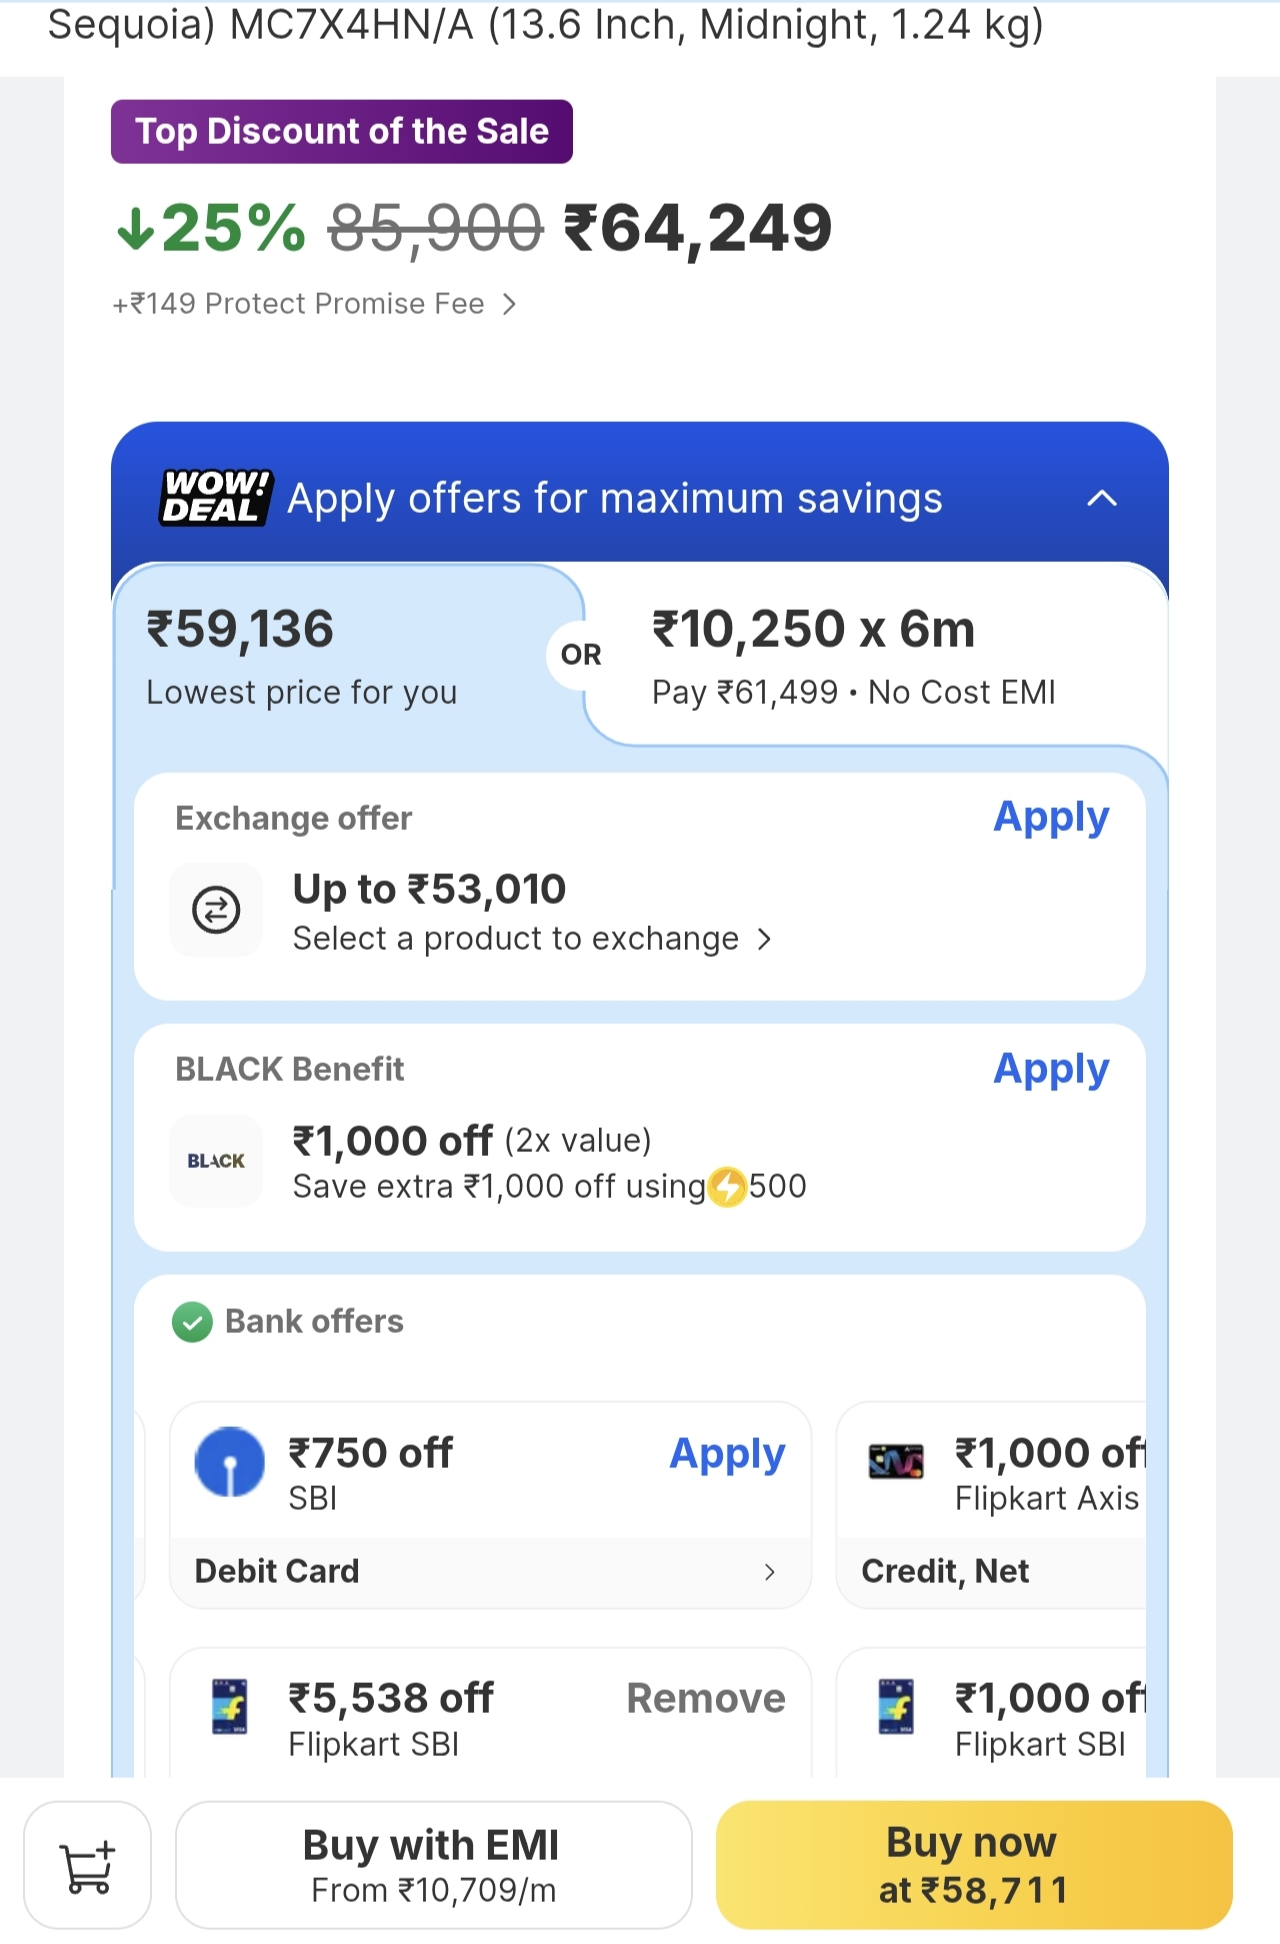
Task: Tap the SuperCoin icon beside 500
Action: (x=727, y=1187)
